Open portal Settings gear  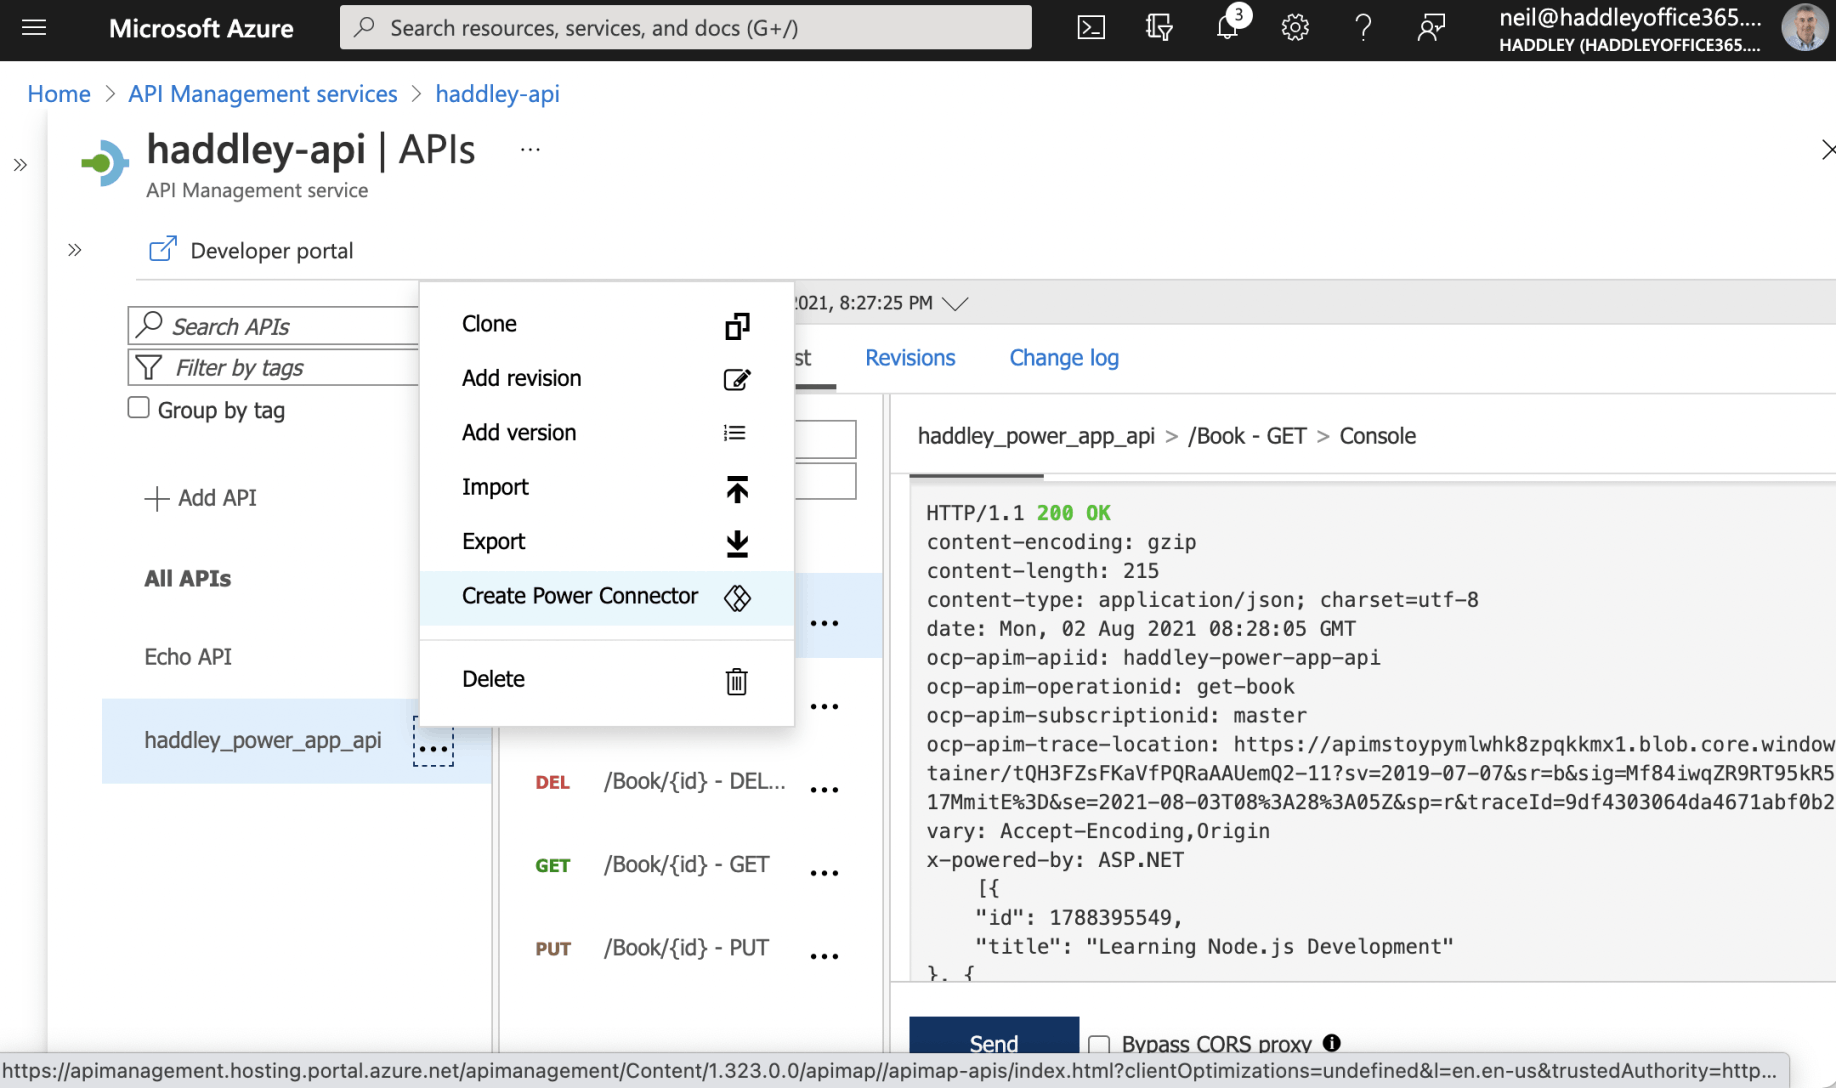1295,28
